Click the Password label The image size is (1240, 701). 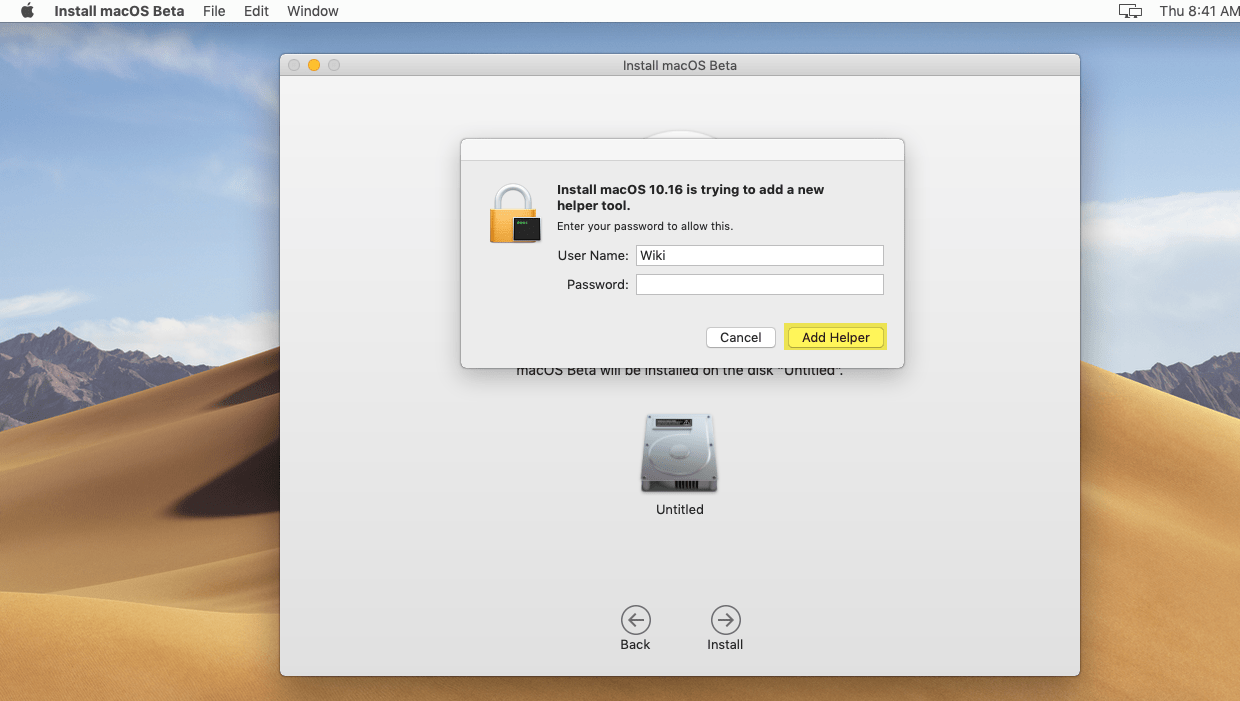598,285
